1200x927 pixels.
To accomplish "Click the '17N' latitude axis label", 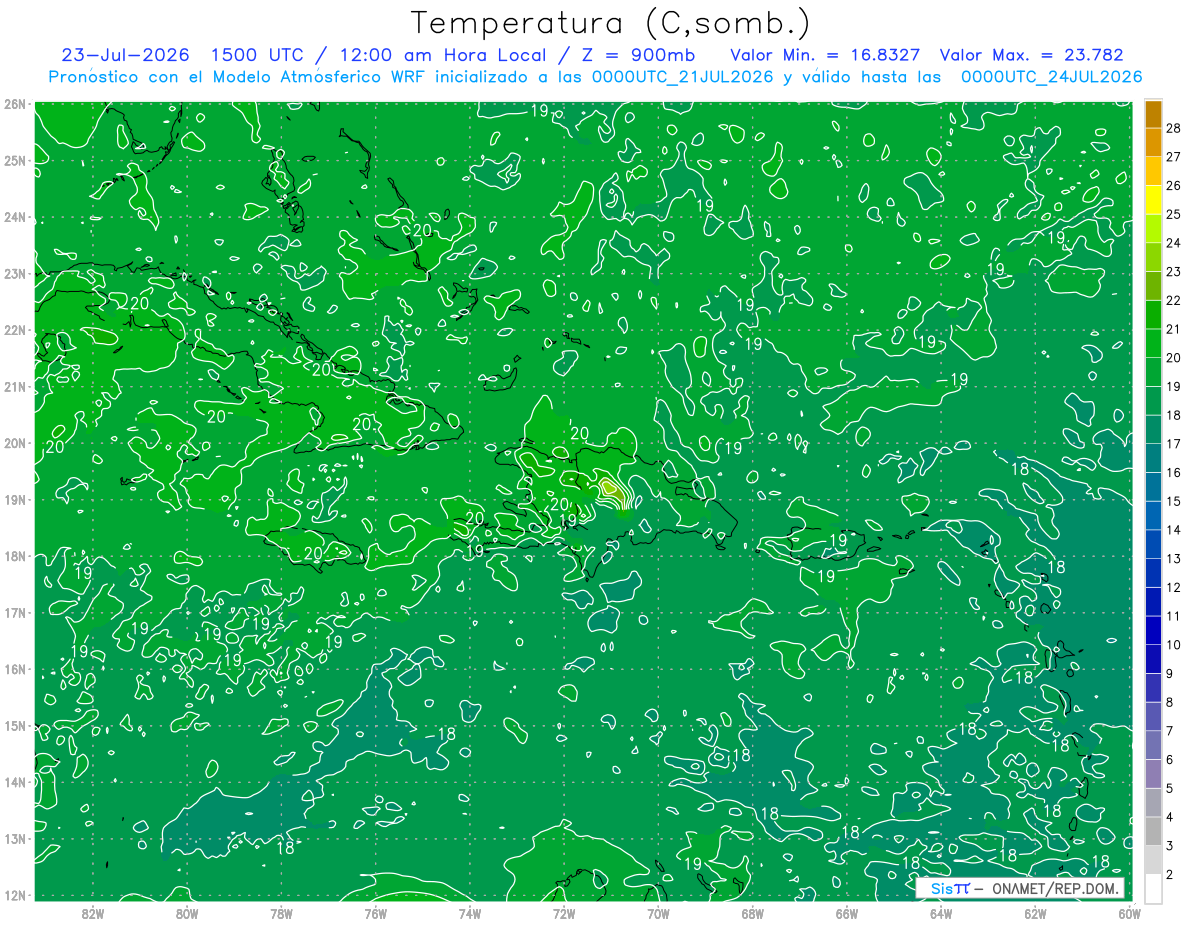I will coord(14,613).
